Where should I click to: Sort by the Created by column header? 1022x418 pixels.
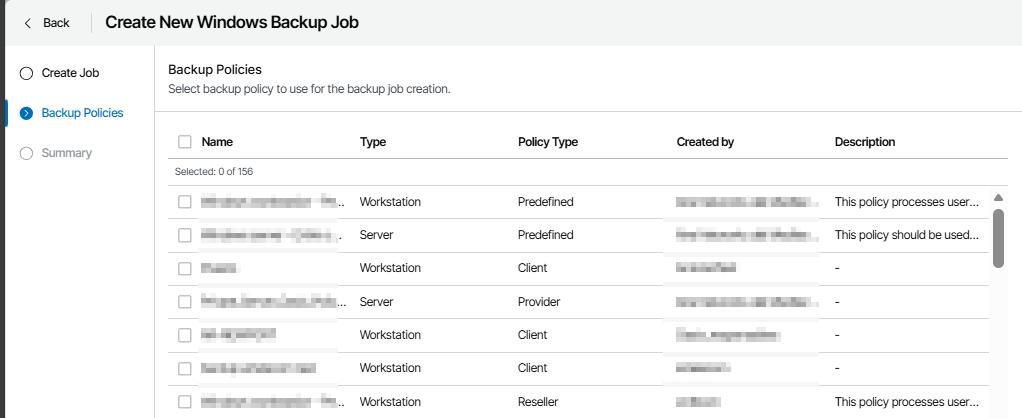[x=705, y=142]
